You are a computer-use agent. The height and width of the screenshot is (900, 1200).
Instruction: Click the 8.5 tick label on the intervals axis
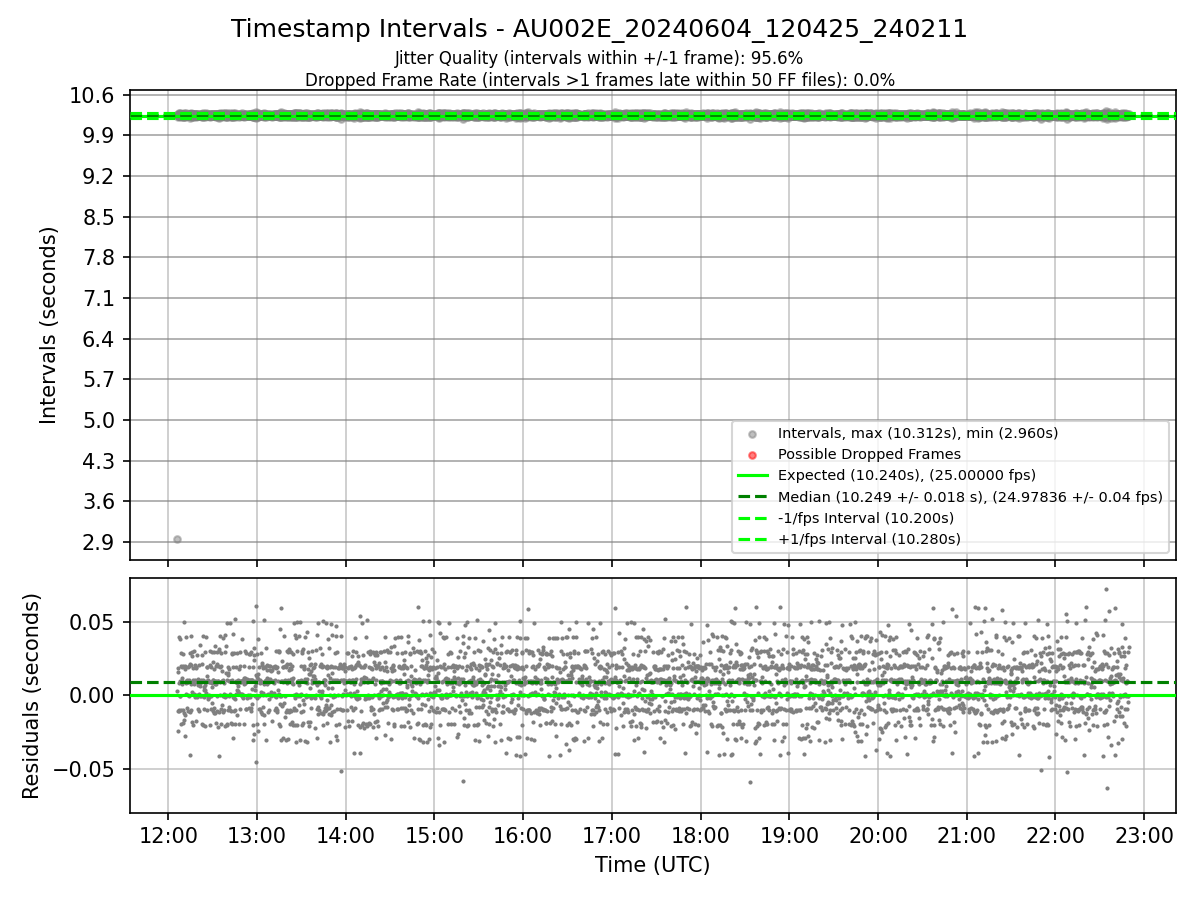(100, 217)
